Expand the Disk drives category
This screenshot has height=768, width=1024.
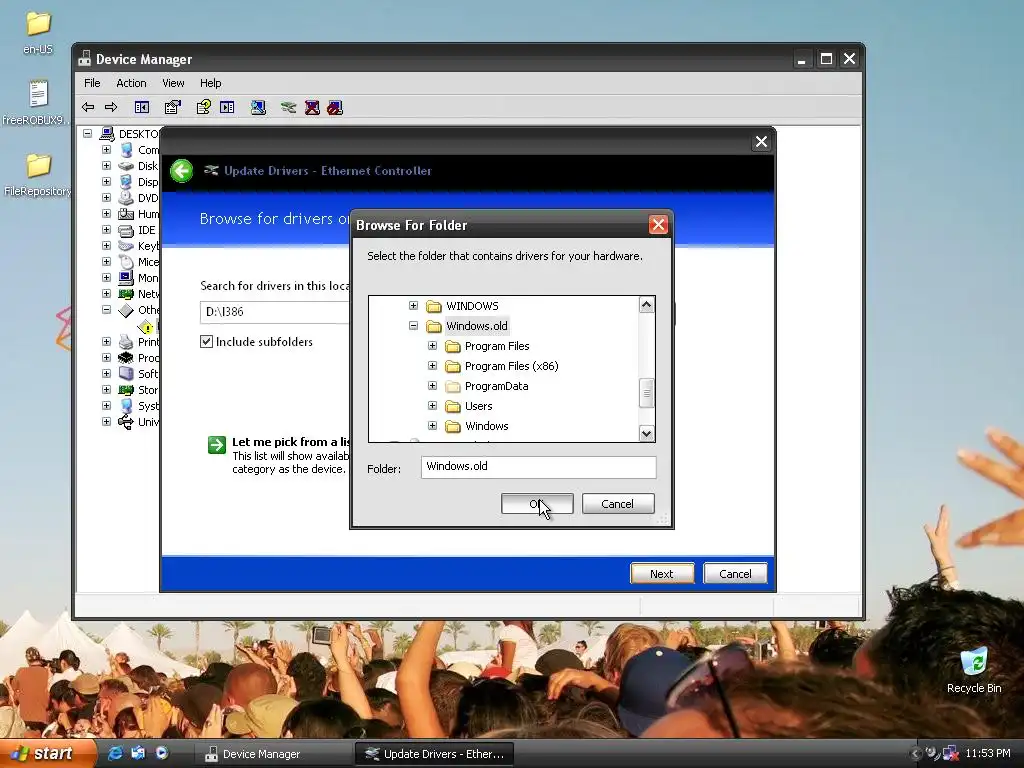pos(106,165)
